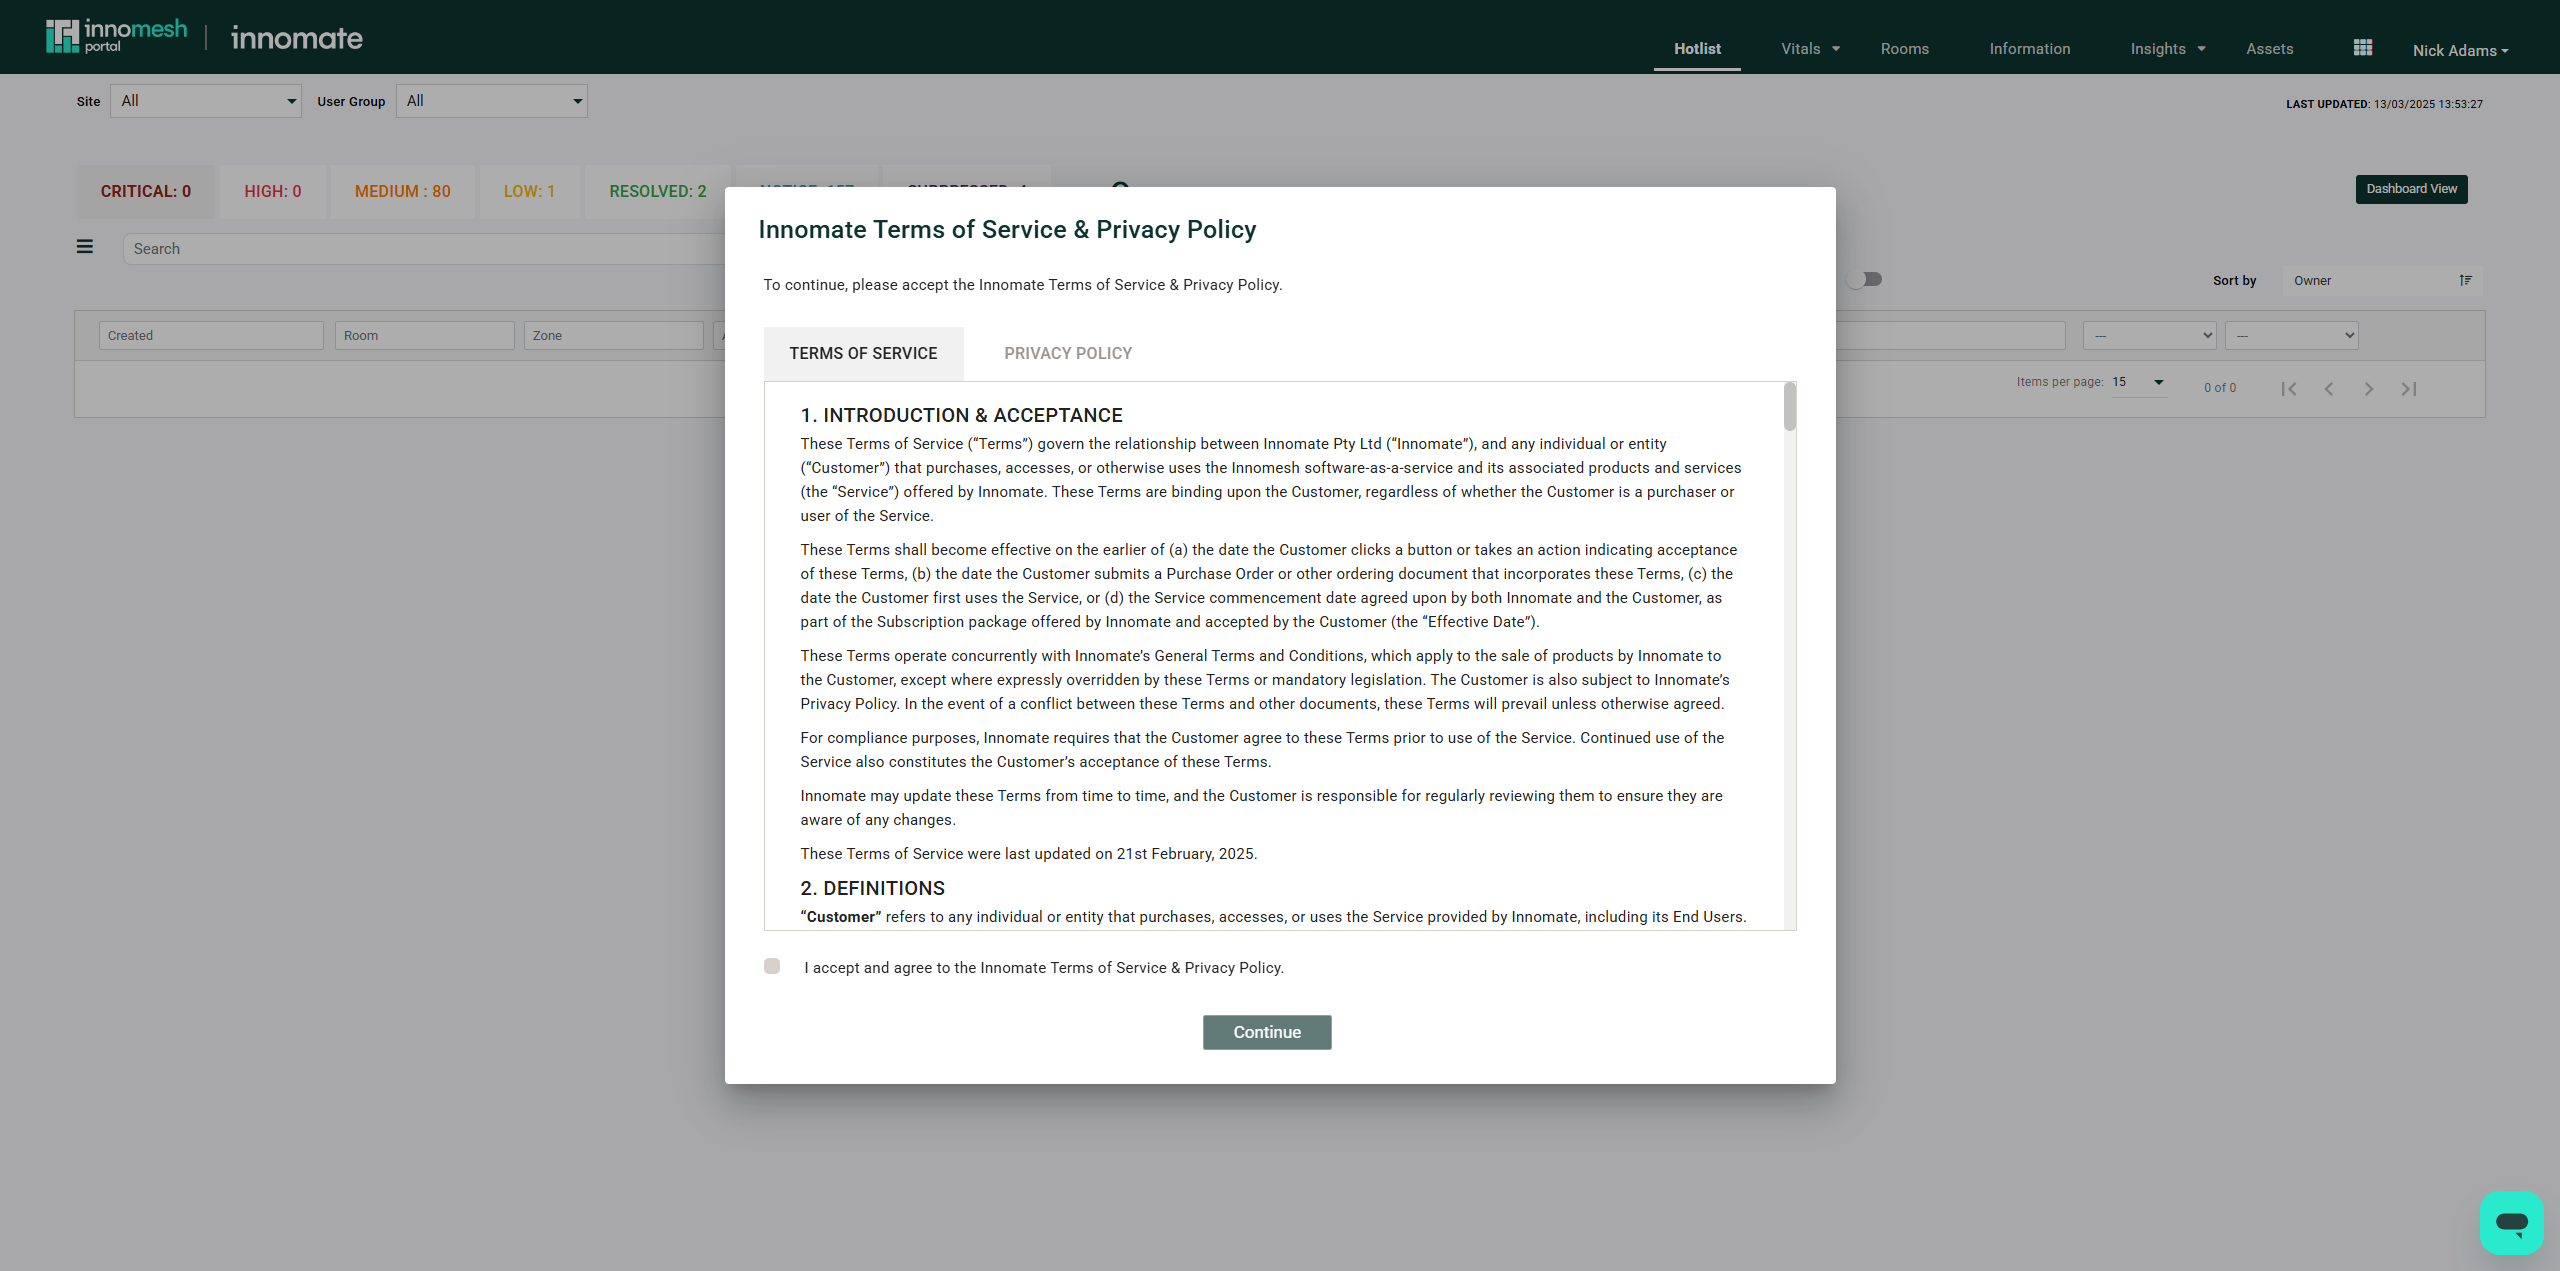This screenshot has height=1271, width=2560.
Task: Check the accept Terms of Service checkbox
Action: [x=772, y=966]
